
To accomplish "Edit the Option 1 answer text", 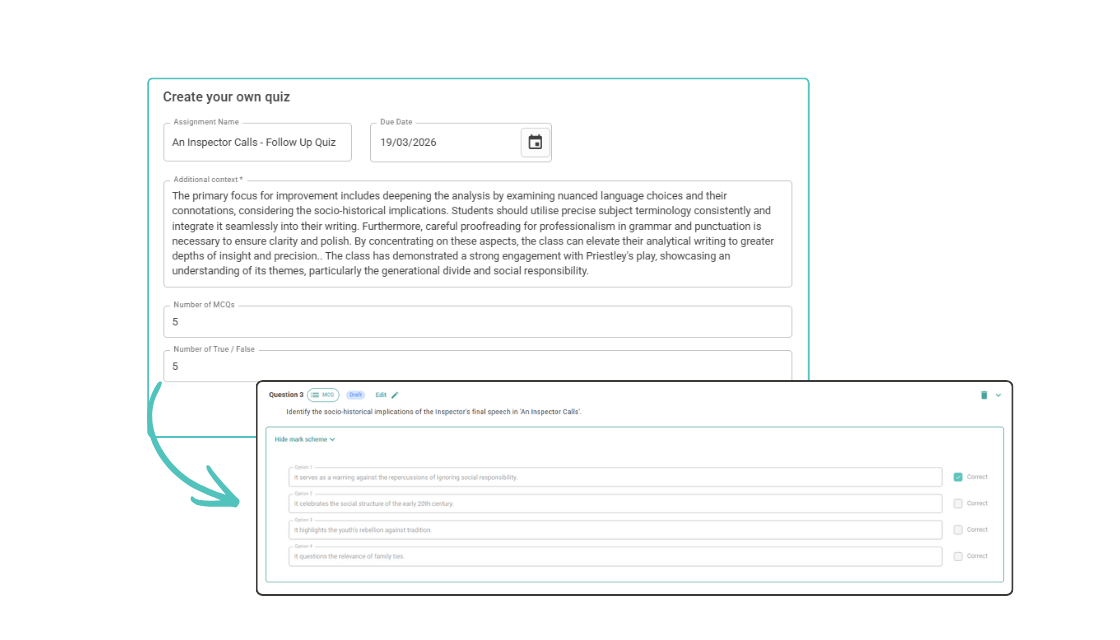I will point(615,478).
